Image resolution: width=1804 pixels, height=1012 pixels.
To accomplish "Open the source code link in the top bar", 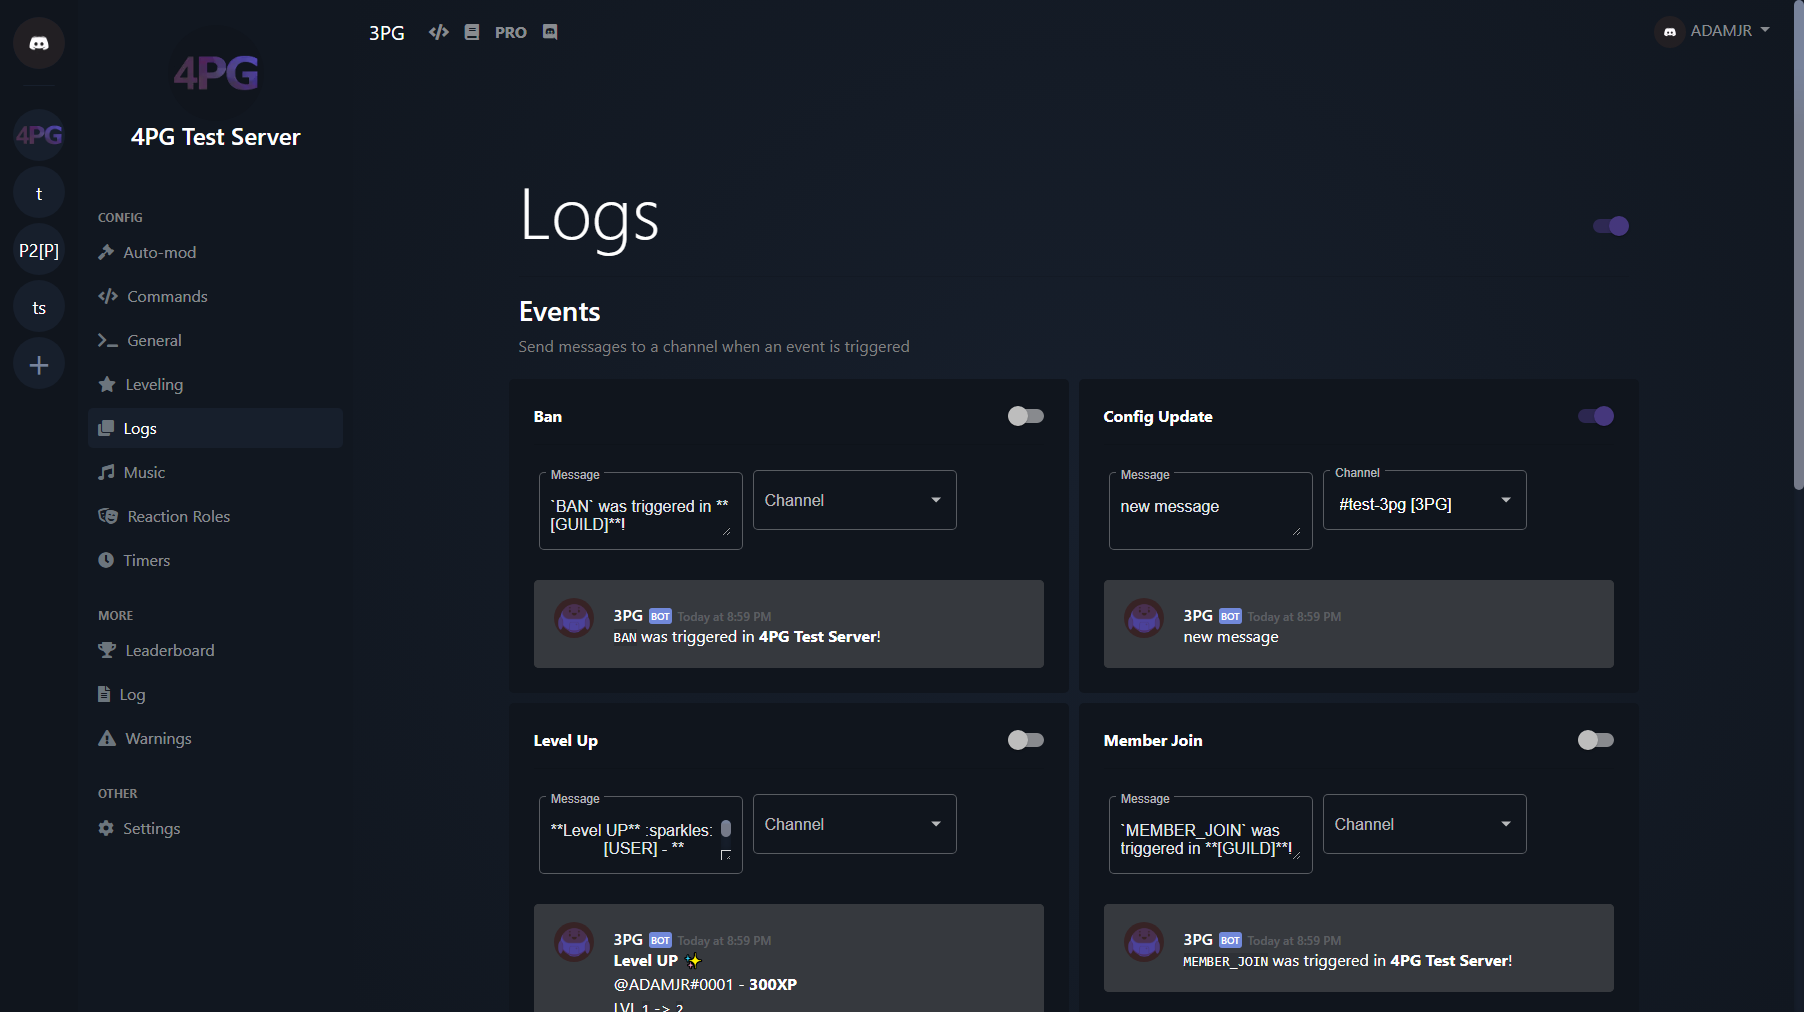I will coord(438,32).
